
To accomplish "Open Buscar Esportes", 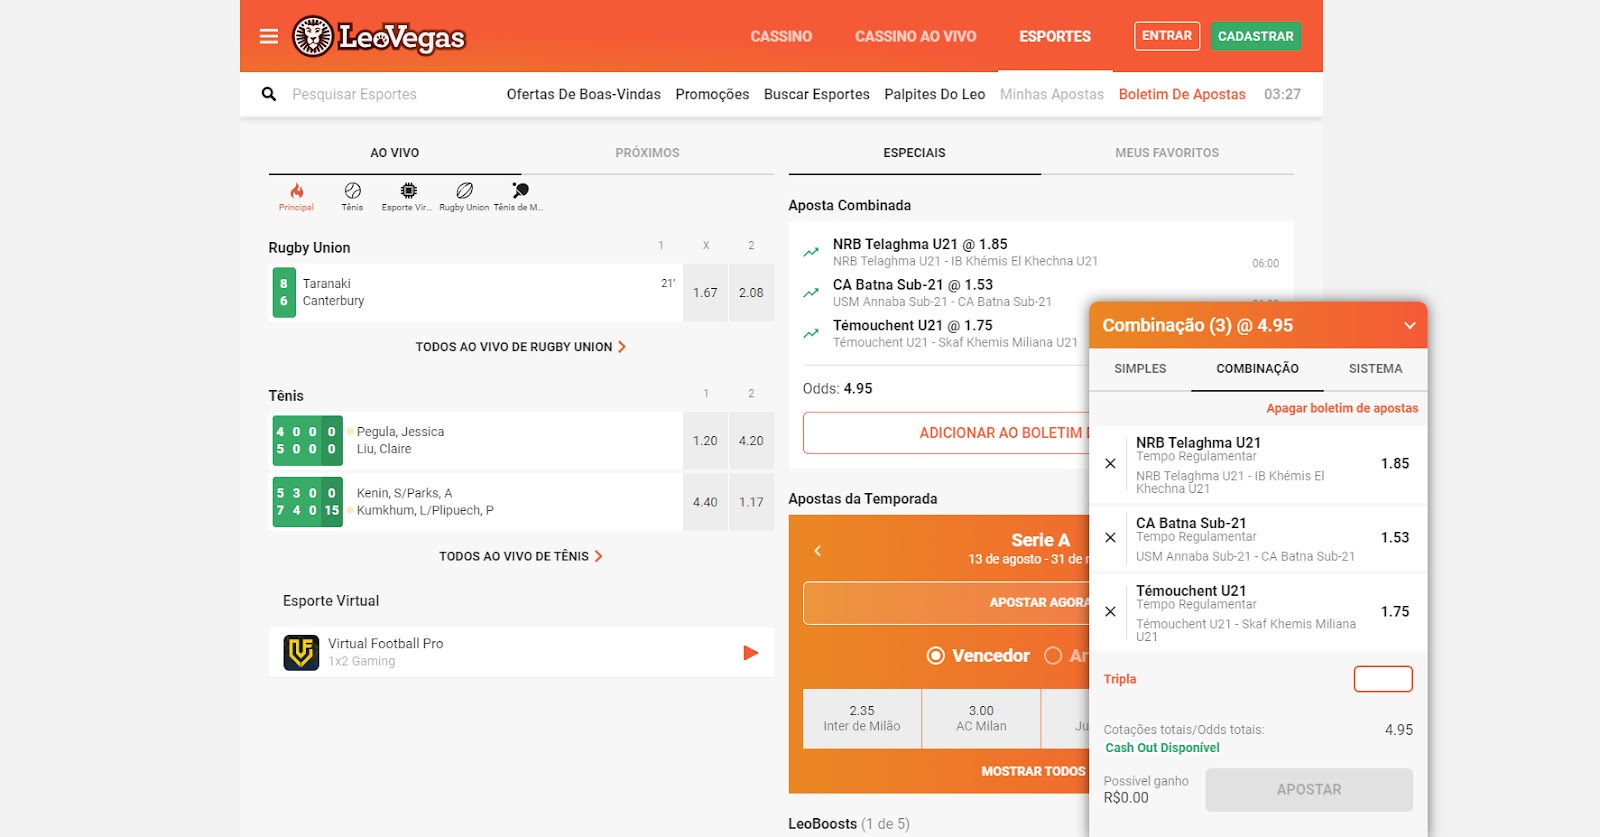I will coord(817,94).
